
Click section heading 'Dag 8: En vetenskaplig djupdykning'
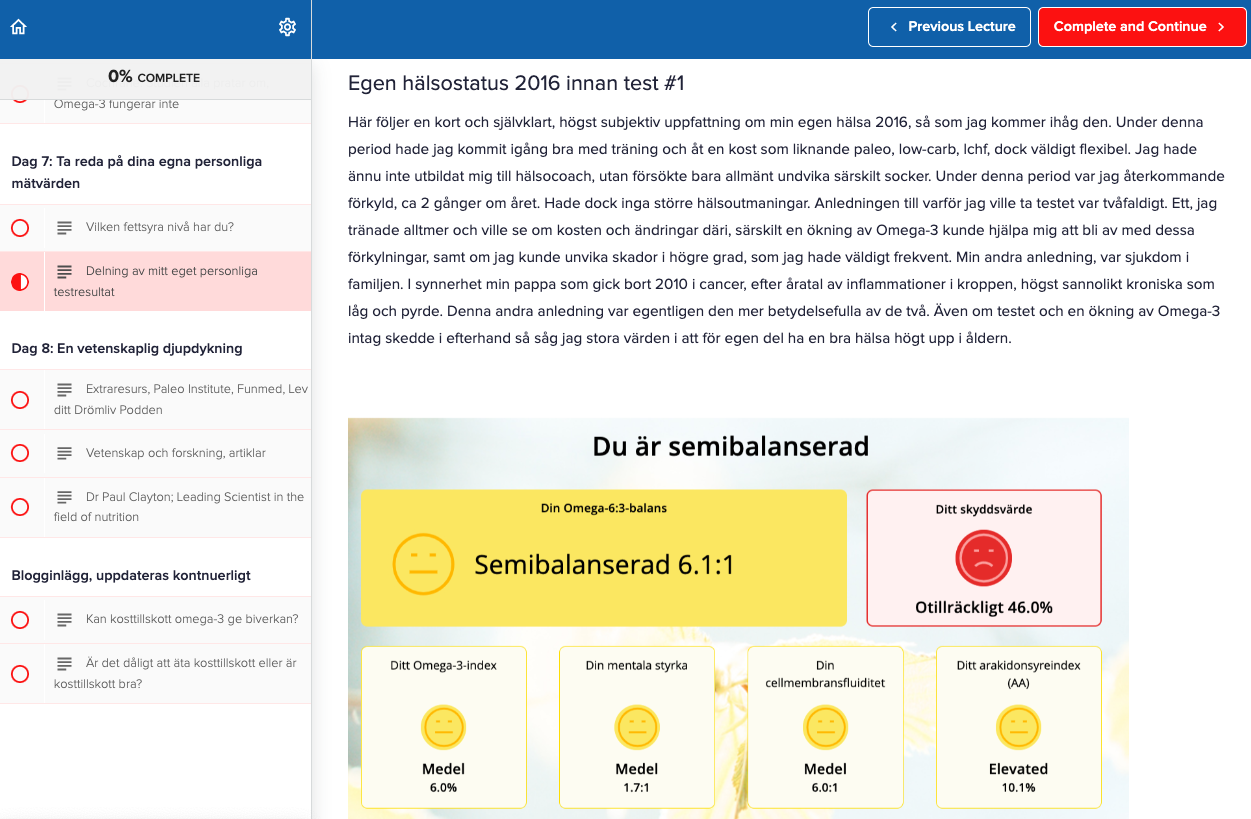127,348
